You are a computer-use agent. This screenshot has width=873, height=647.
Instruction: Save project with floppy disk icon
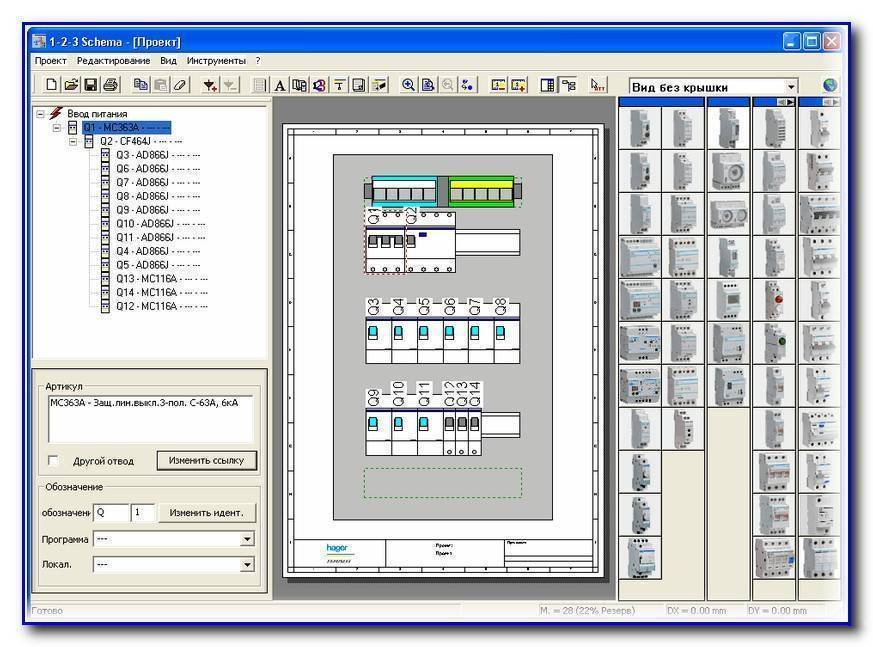coord(90,86)
